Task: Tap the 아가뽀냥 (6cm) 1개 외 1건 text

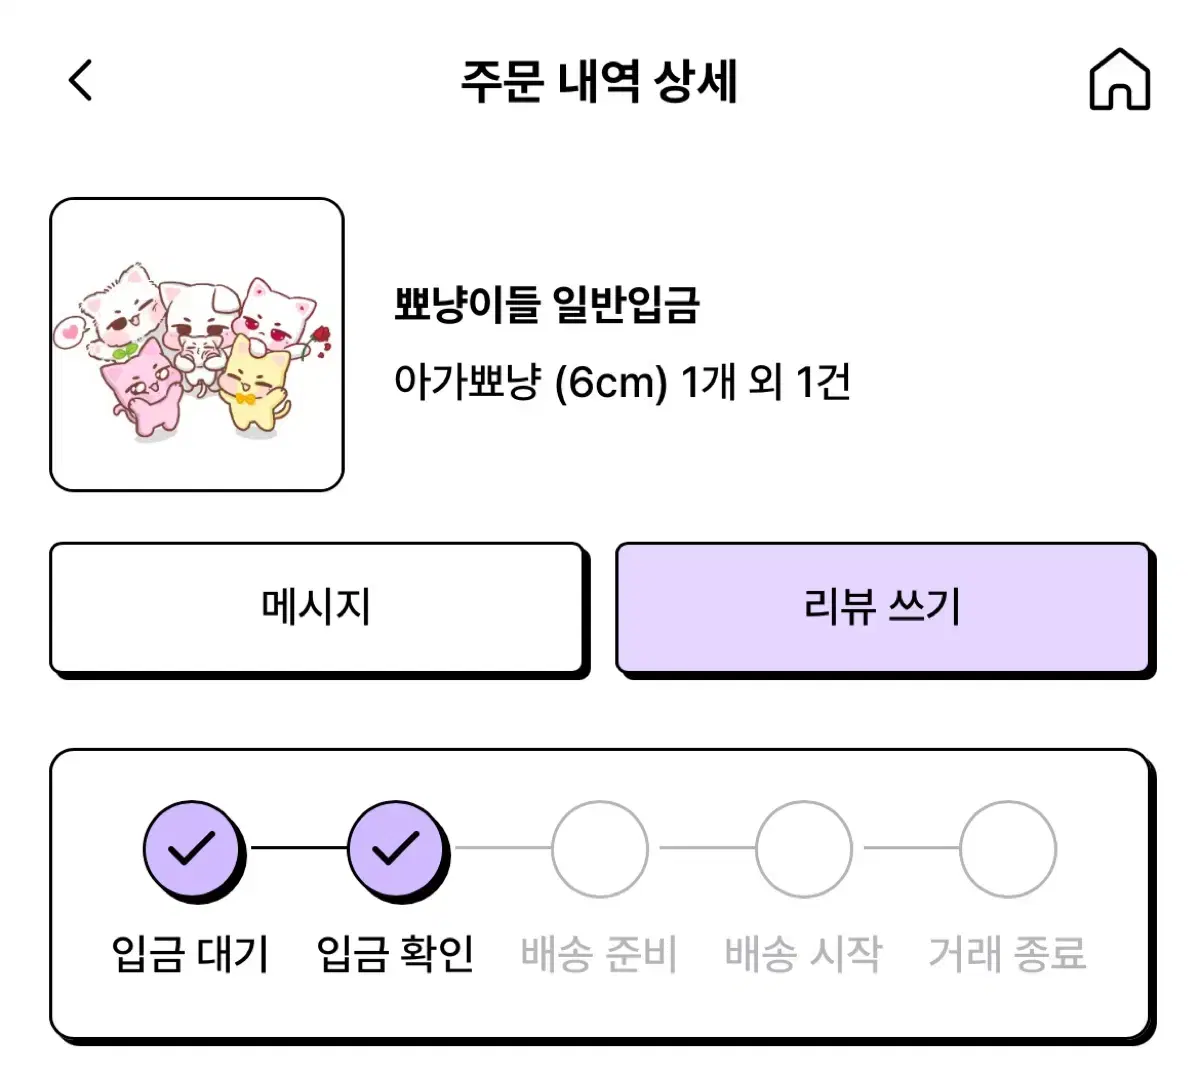Action: (x=622, y=382)
